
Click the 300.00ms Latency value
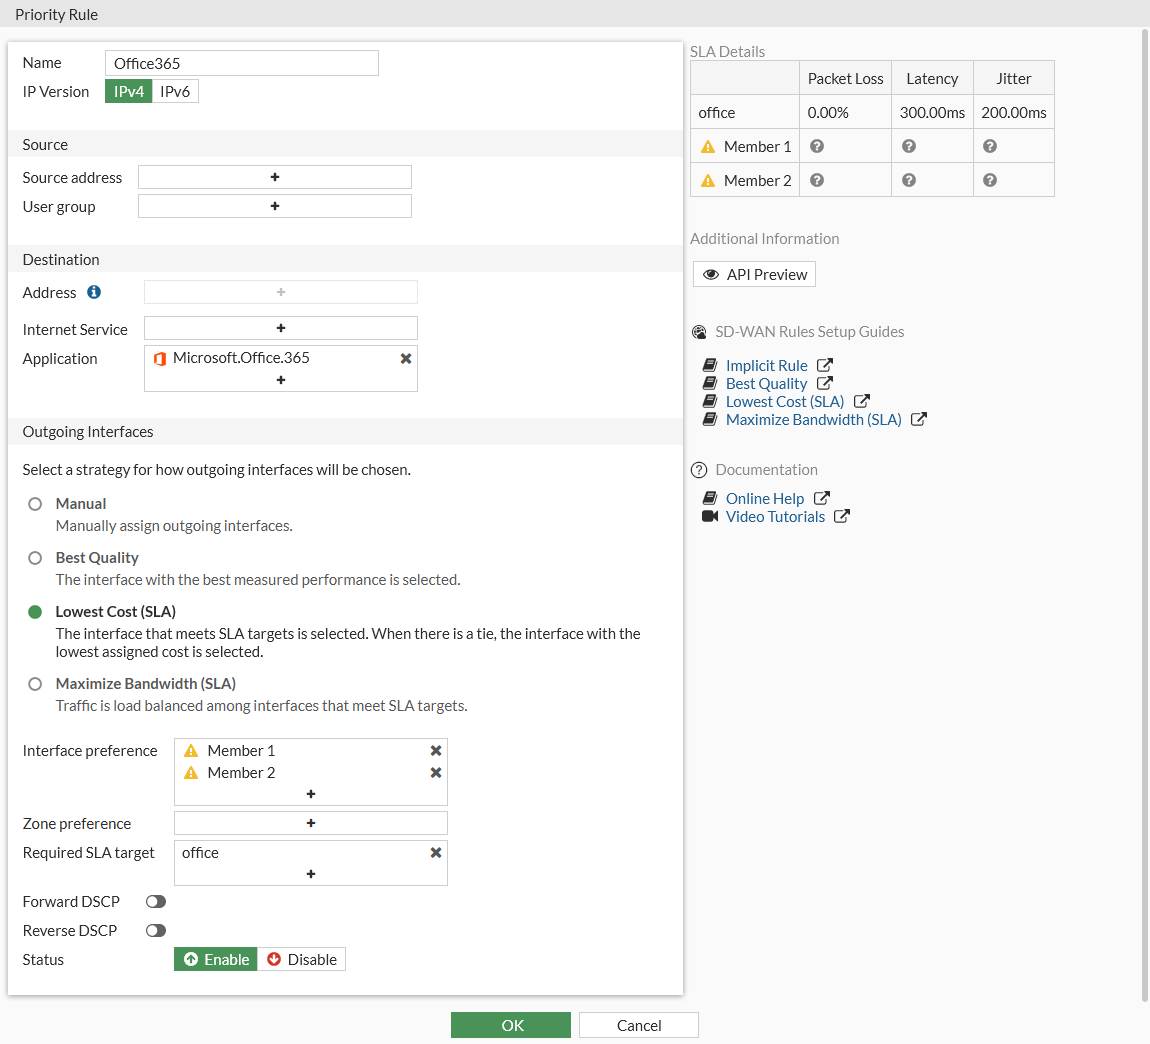(932, 113)
